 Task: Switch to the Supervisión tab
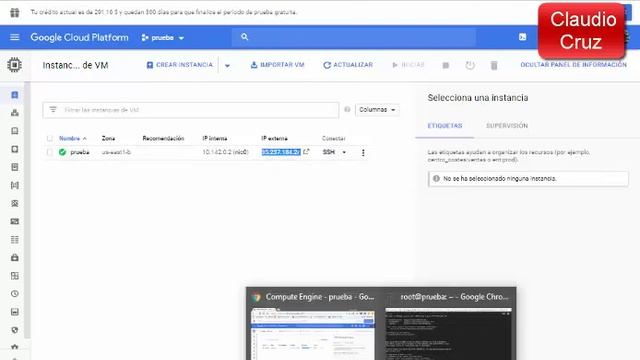click(507, 126)
